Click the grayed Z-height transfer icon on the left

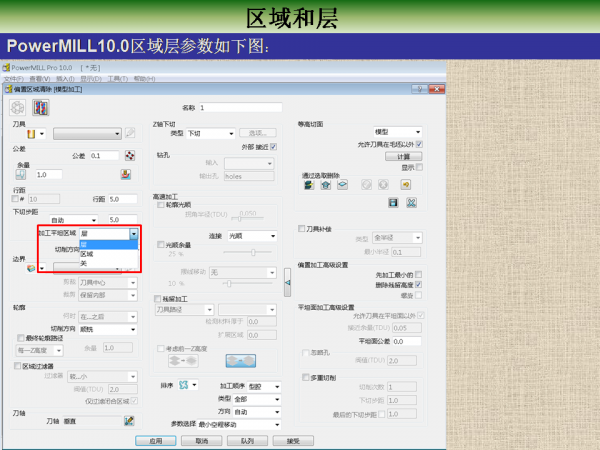(x=183, y=360)
